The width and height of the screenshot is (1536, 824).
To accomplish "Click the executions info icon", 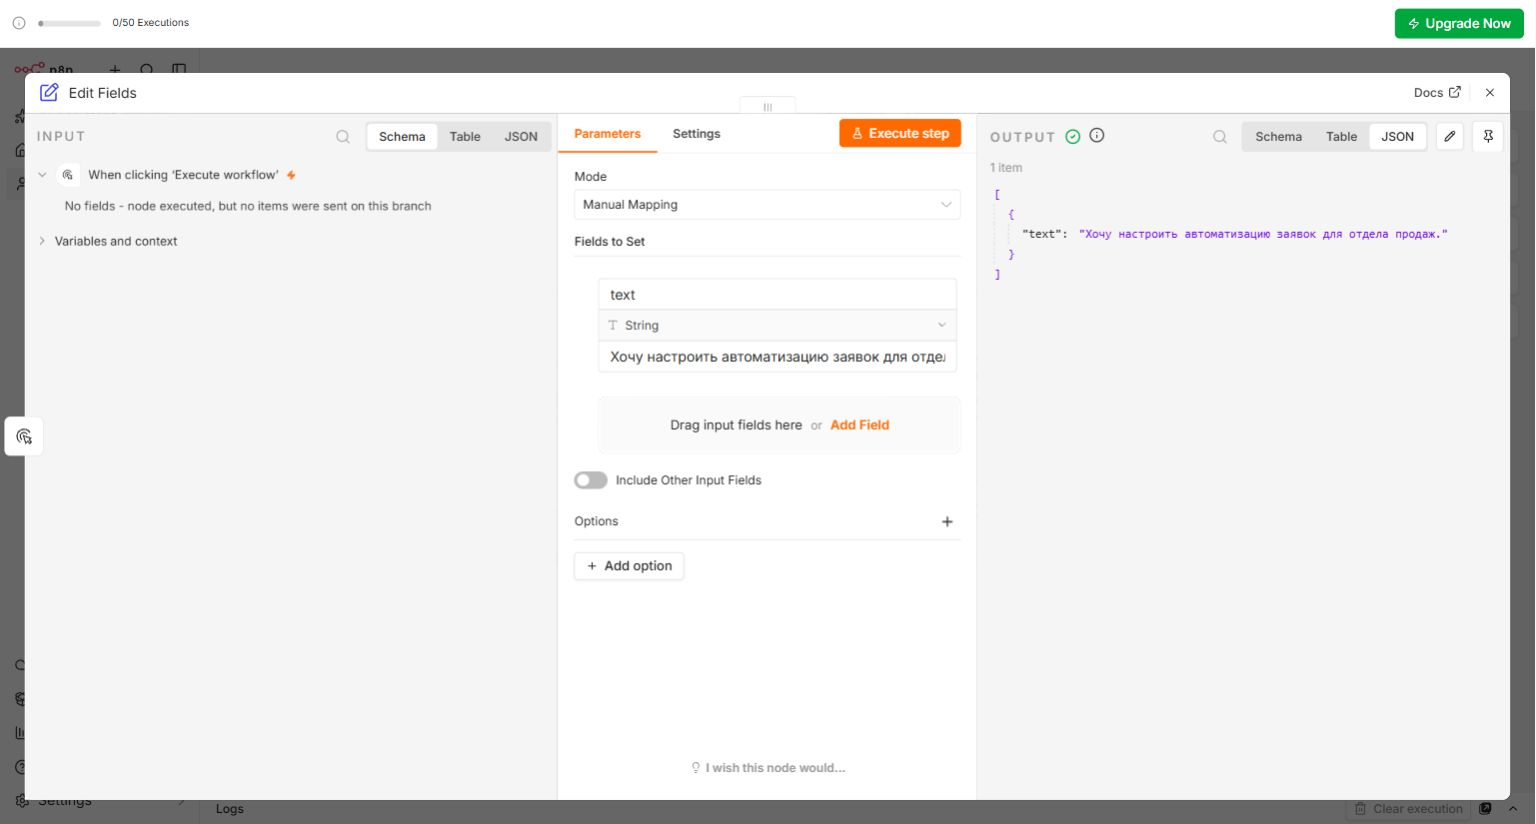I will click(x=18, y=22).
